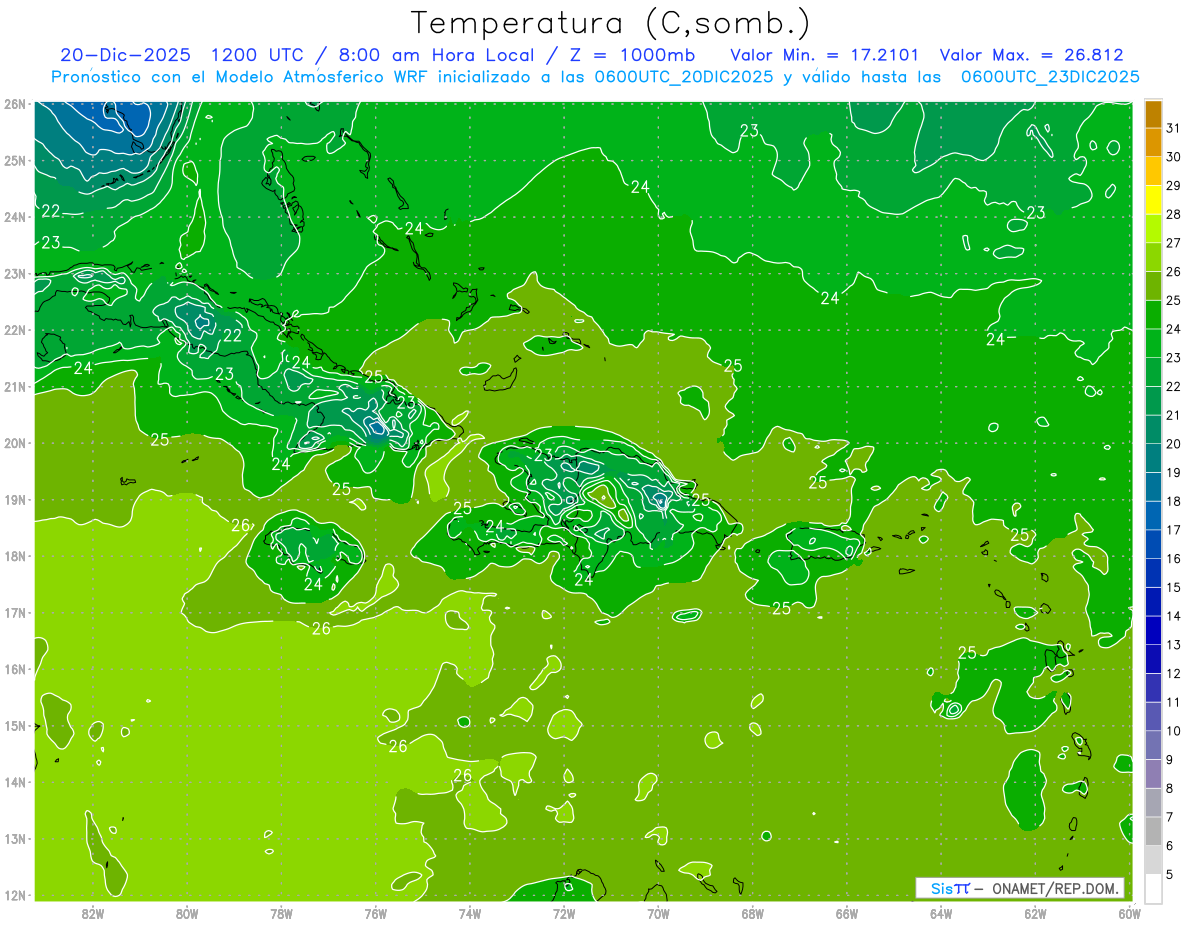Click the latitude axis label "17N"
The height and width of the screenshot is (927, 1200).
[x=15, y=612]
